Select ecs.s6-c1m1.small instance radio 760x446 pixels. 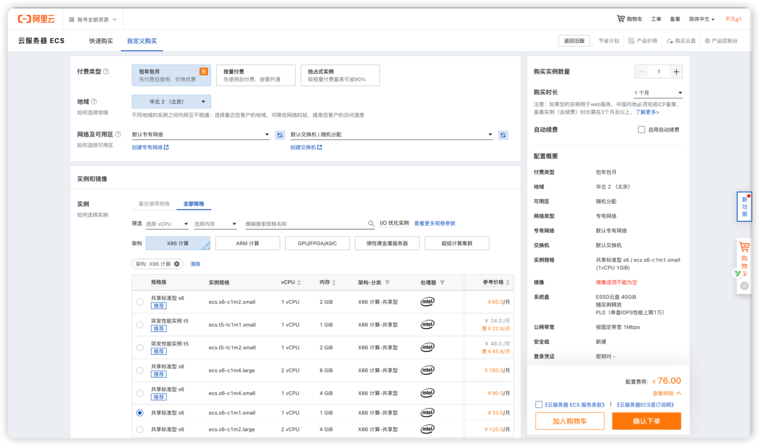coord(140,413)
